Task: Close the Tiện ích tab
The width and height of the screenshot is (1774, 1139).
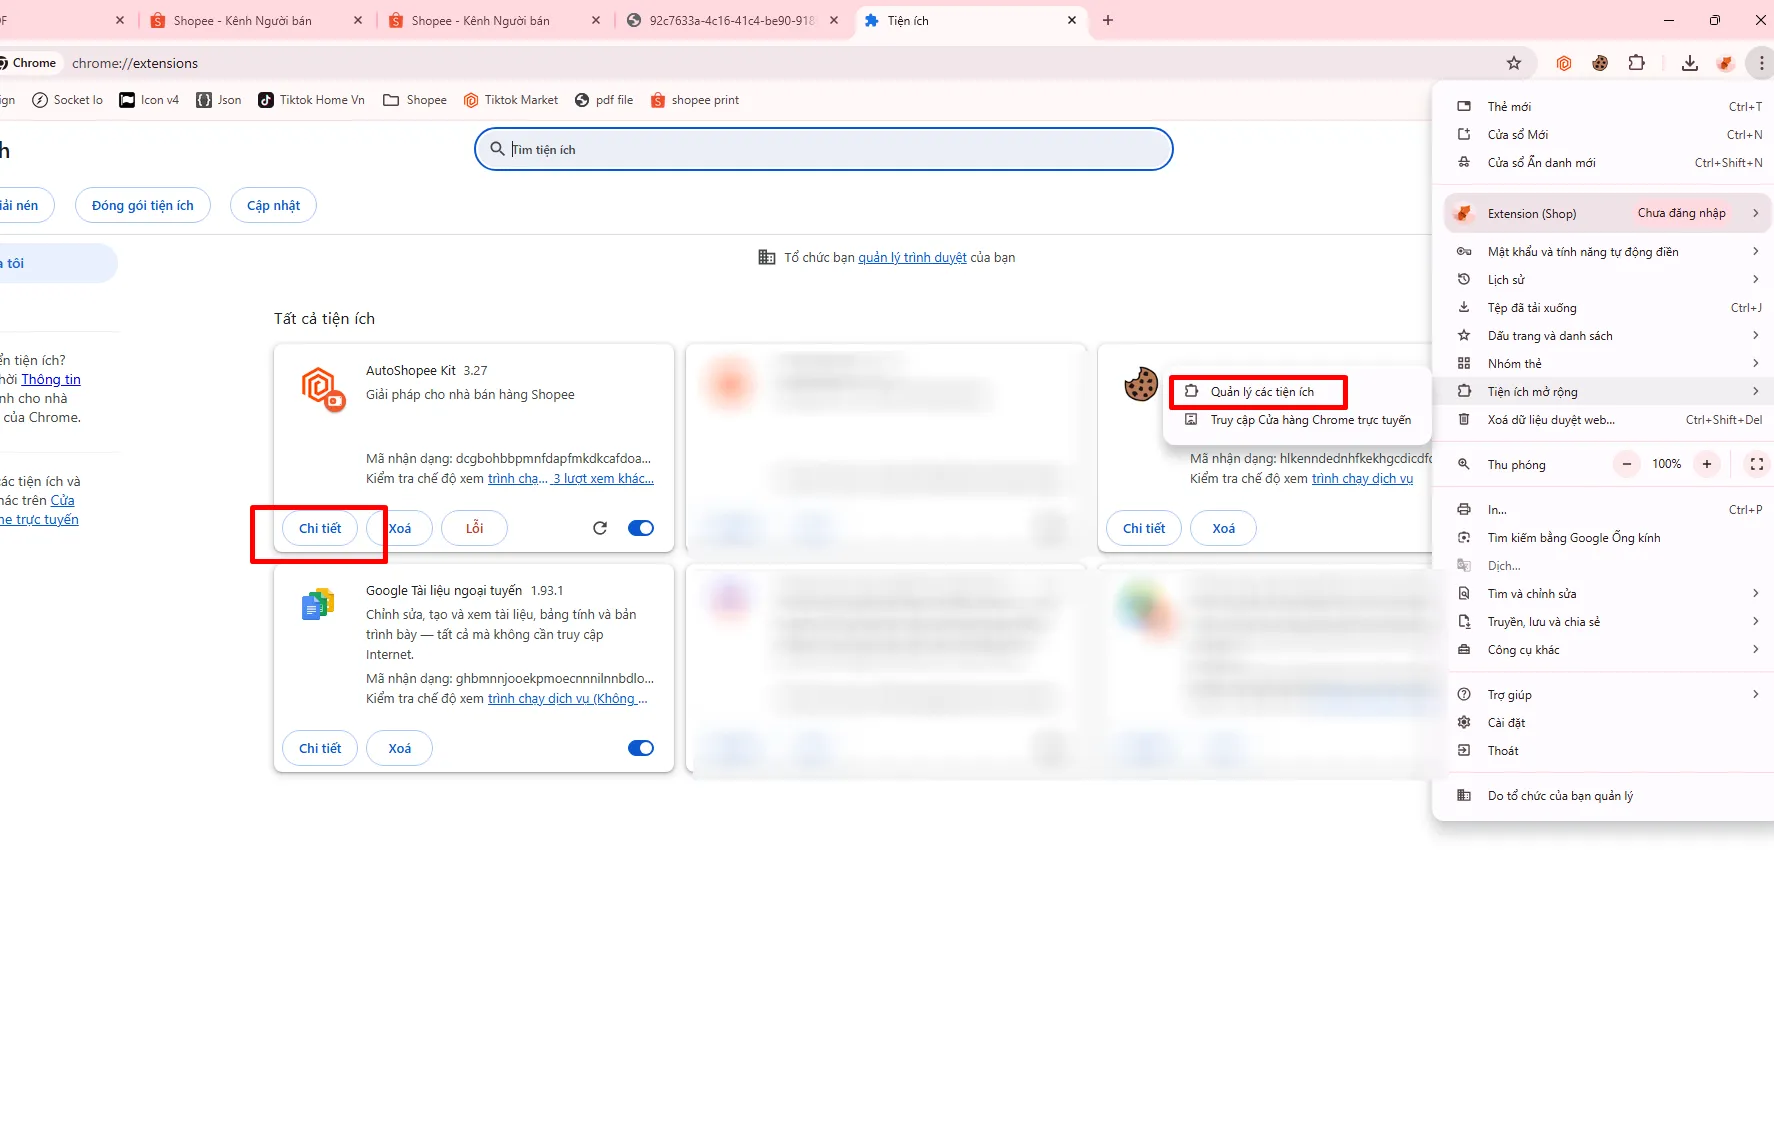Action: click(x=1072, y=20)
